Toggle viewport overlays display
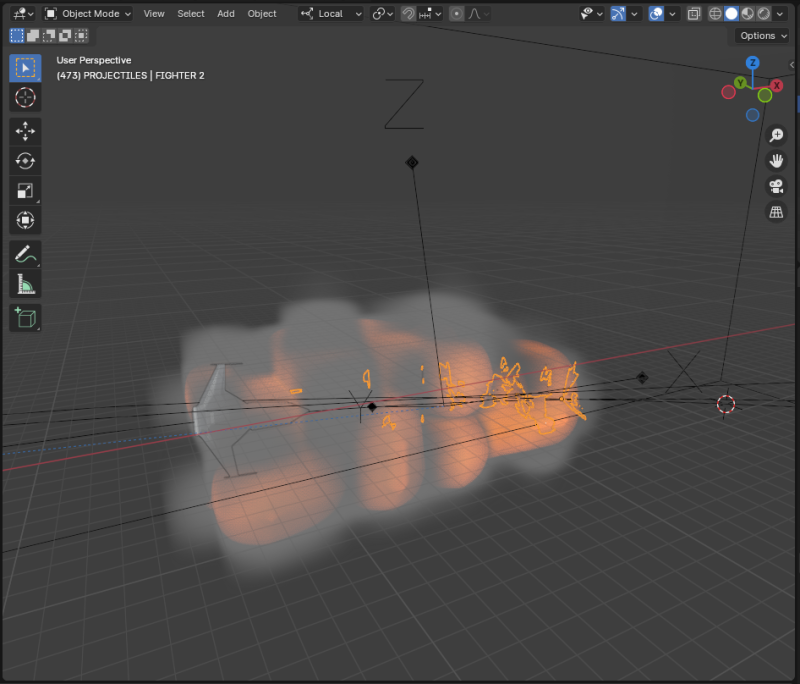The height and width of the screenshot is (684, 800). [x=656, y=14]
